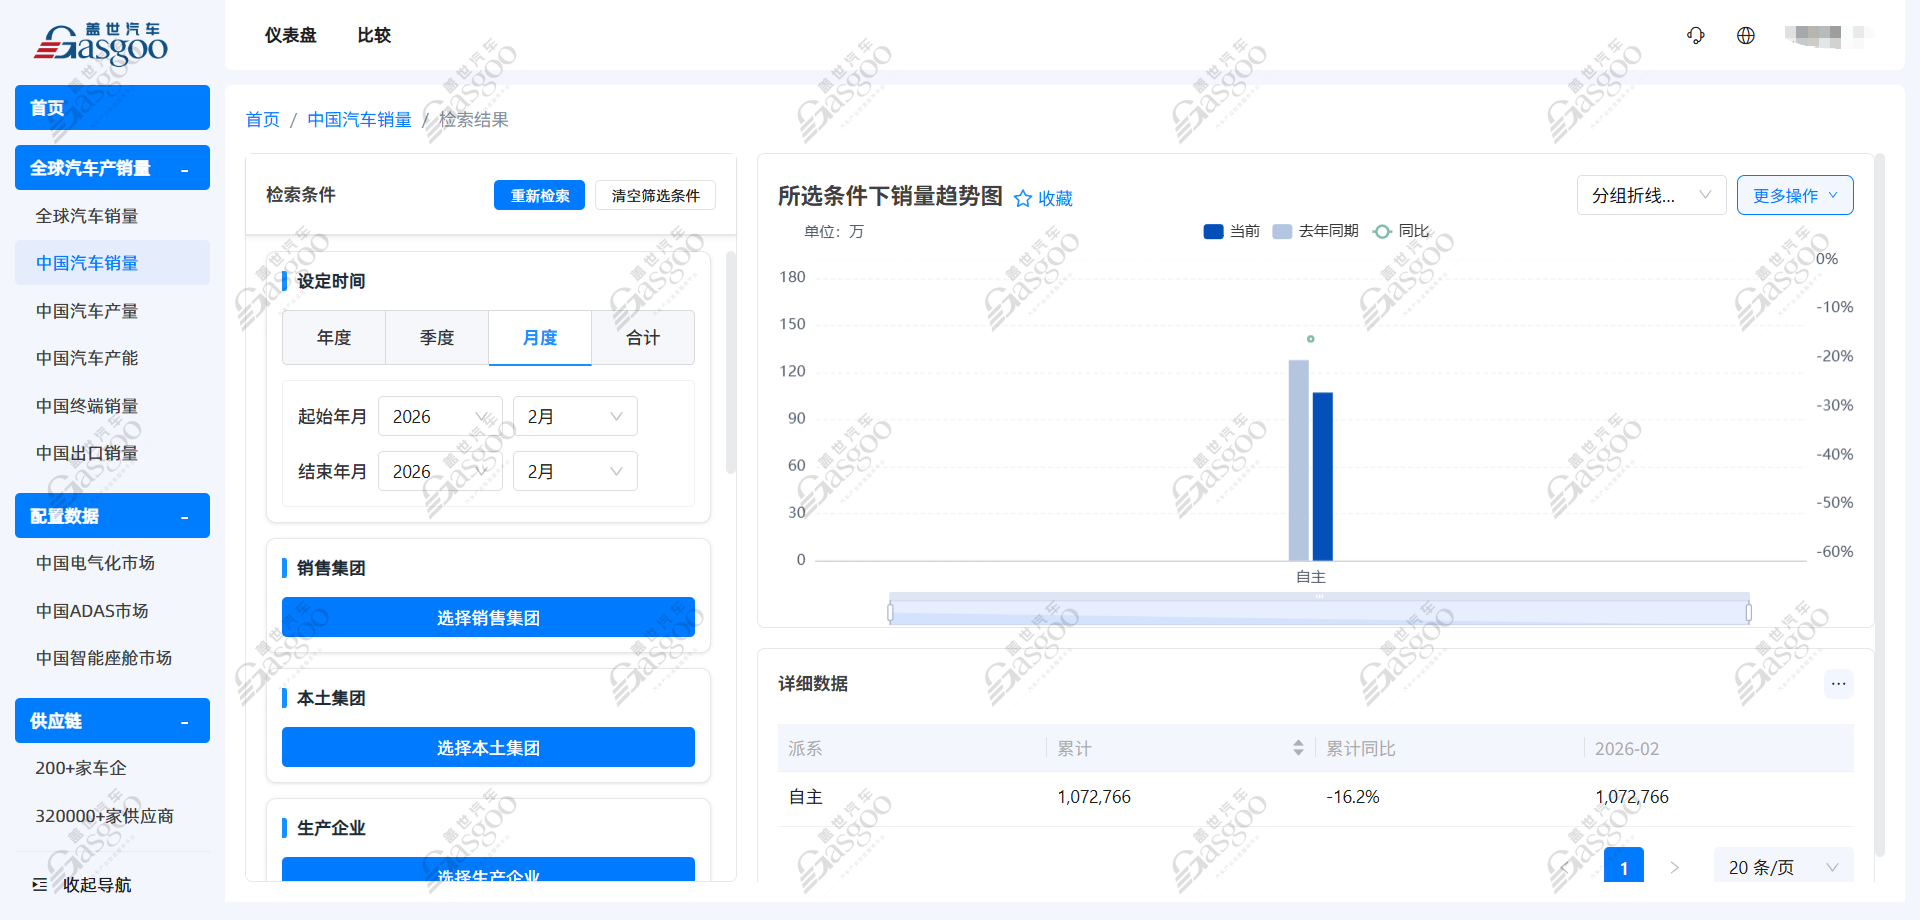This screenshot has width=1920, height=920.
Task: Click the customer service headset icon
Action: click(x=1695, y=36)
